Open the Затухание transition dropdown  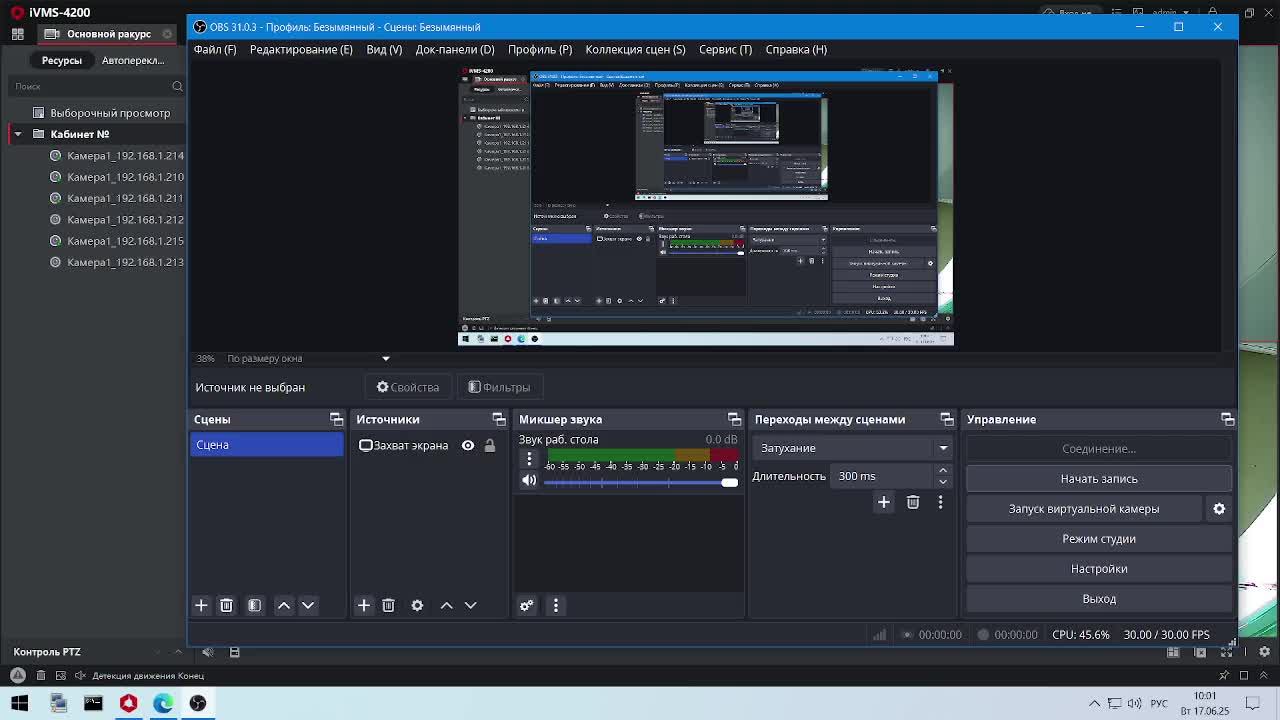pos(855,448)
